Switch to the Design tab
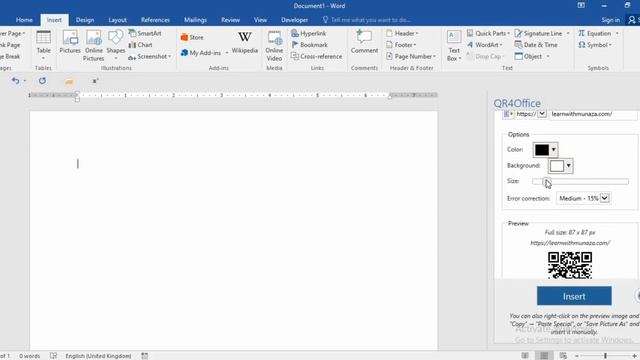The width and height of the screenshot is (640, 360). 85,20
